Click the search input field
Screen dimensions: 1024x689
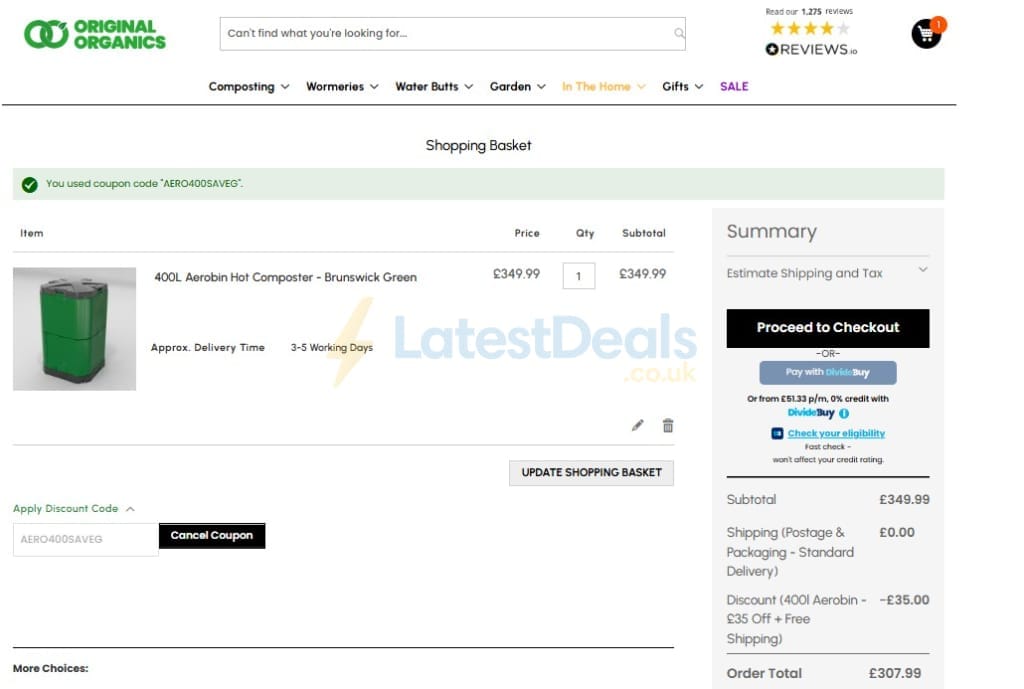[x=452, y=33]
